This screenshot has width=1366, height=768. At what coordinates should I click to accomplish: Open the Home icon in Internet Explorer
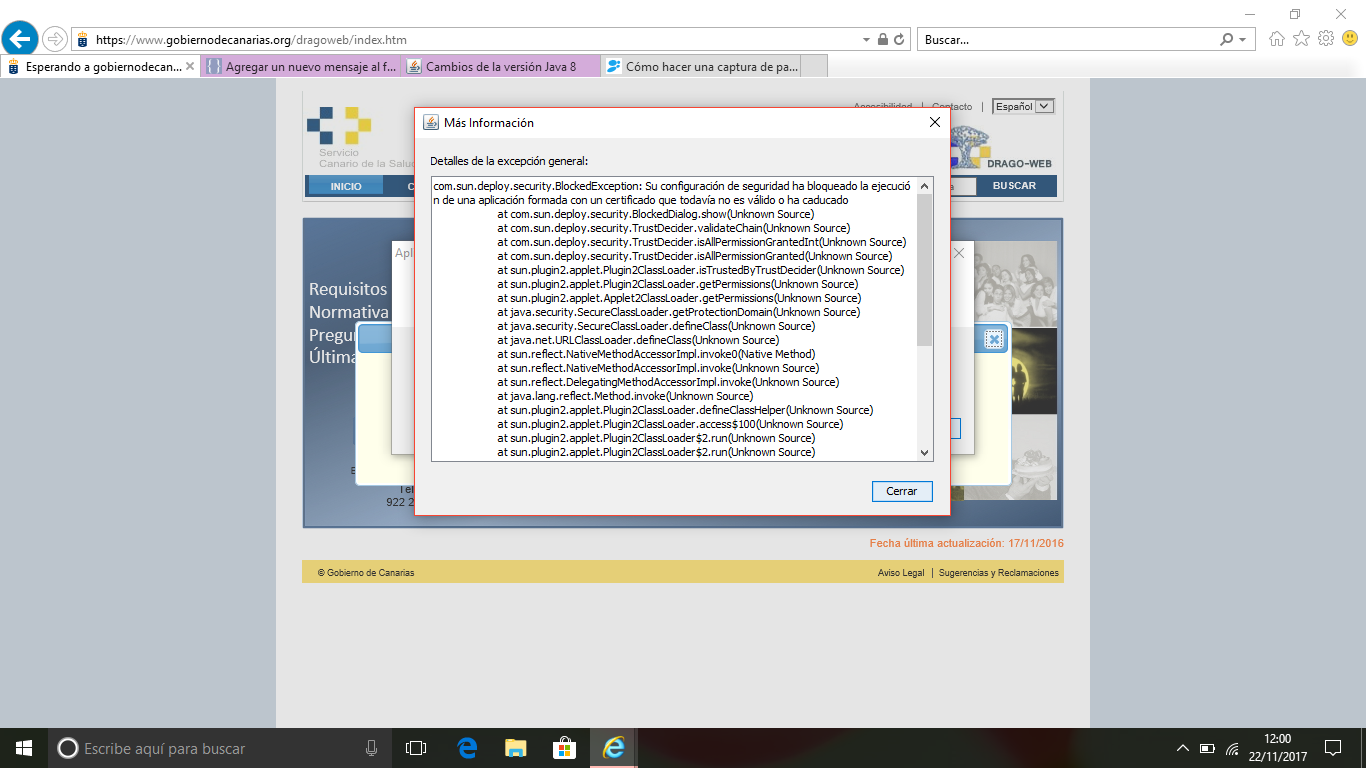[1277, 39]
